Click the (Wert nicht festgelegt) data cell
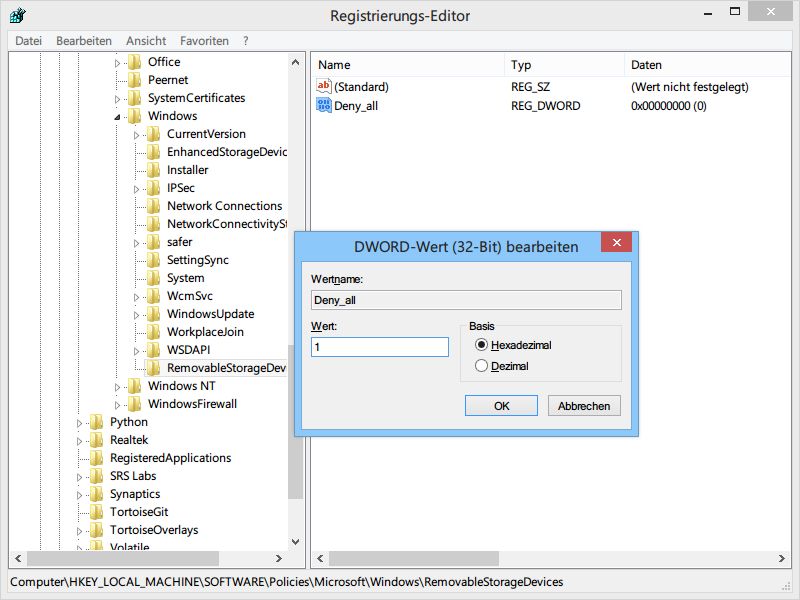The height and width of the screenshot is (600, 800). pos(690,87)
